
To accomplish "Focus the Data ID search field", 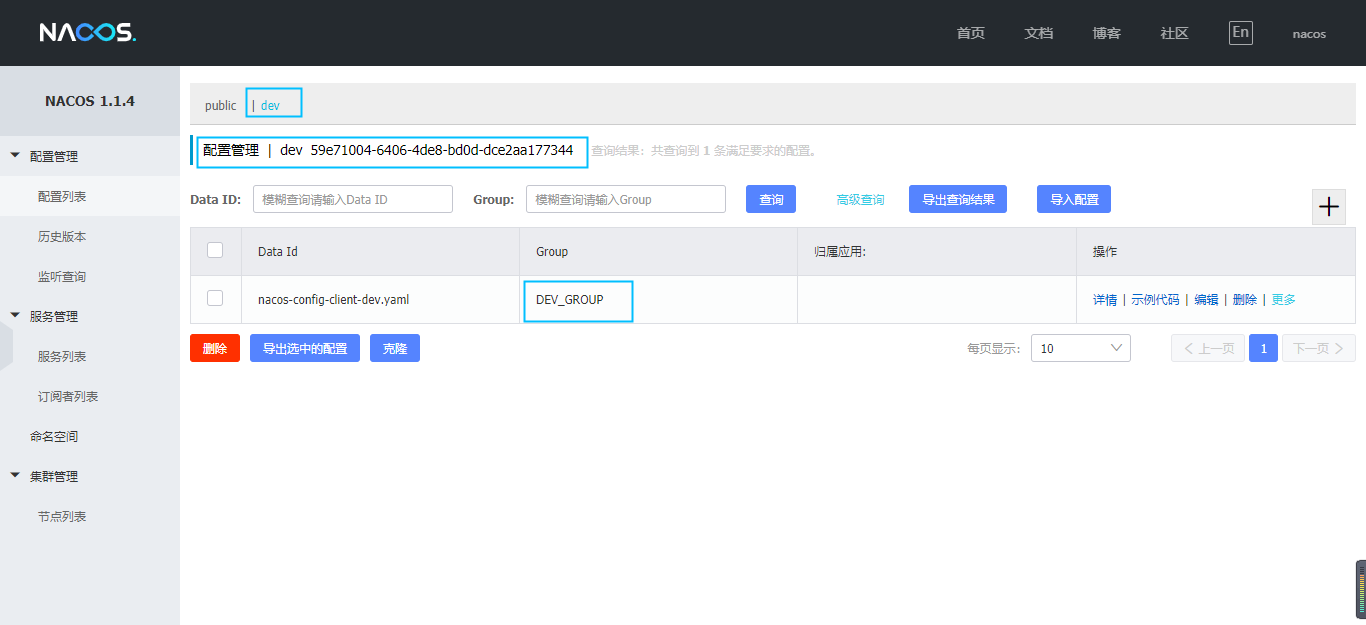I will click(x=353, y=199).
